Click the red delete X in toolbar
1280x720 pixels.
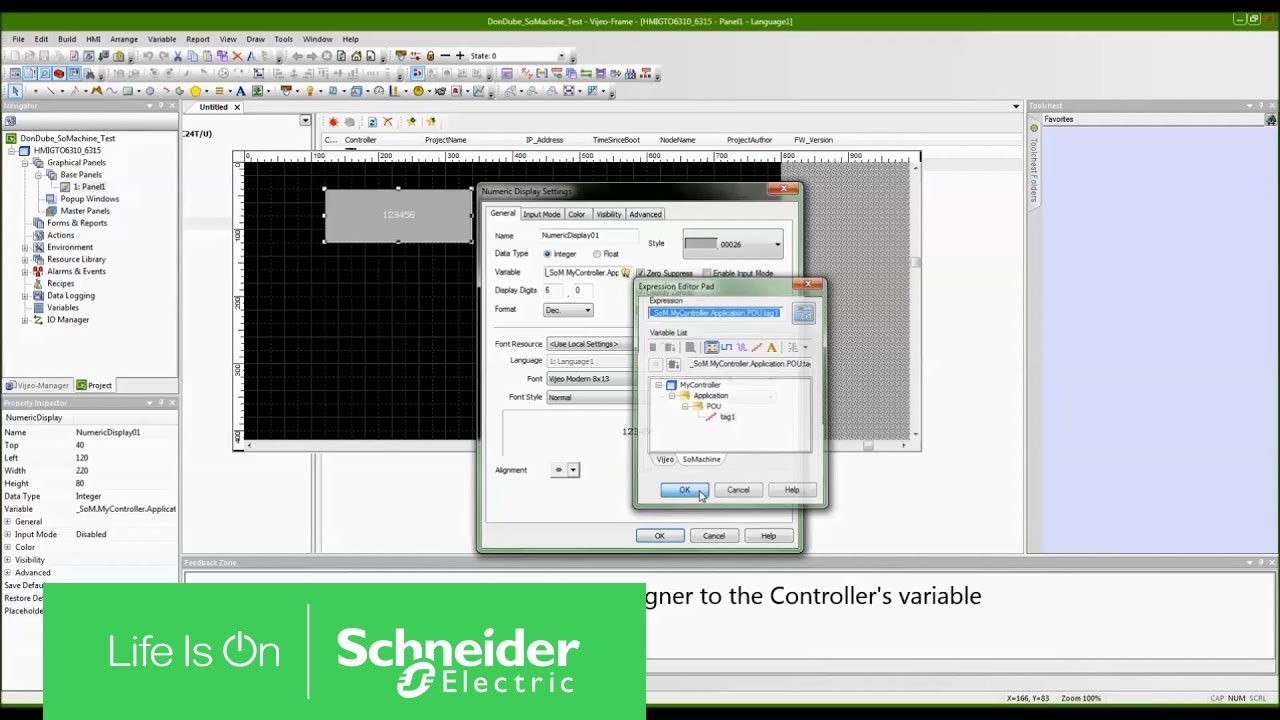pos(236,56)
